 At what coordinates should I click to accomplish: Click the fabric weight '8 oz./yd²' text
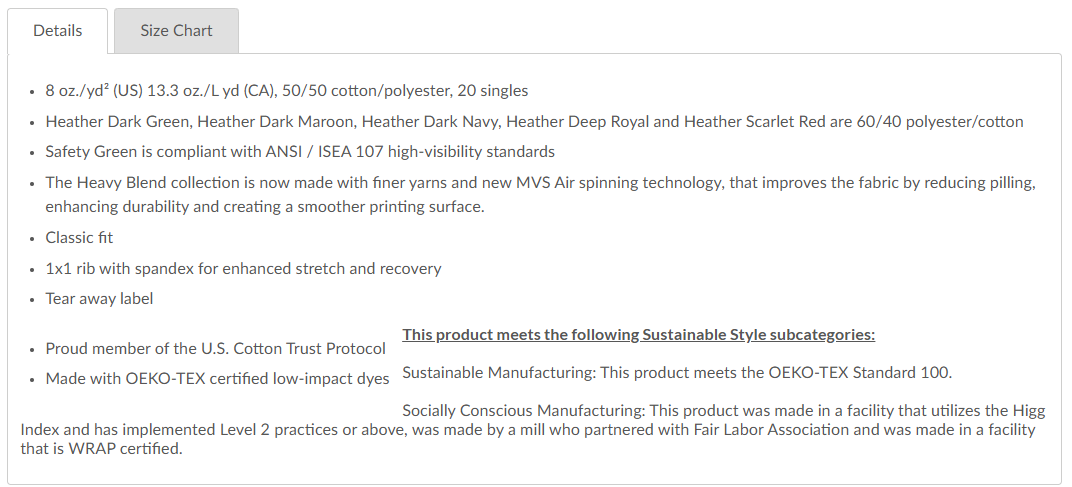click(76, 91)
